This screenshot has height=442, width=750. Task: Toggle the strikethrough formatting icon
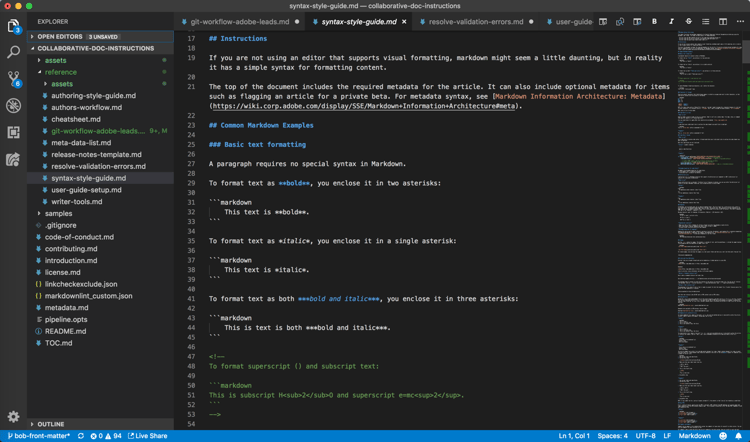[689, 21]
